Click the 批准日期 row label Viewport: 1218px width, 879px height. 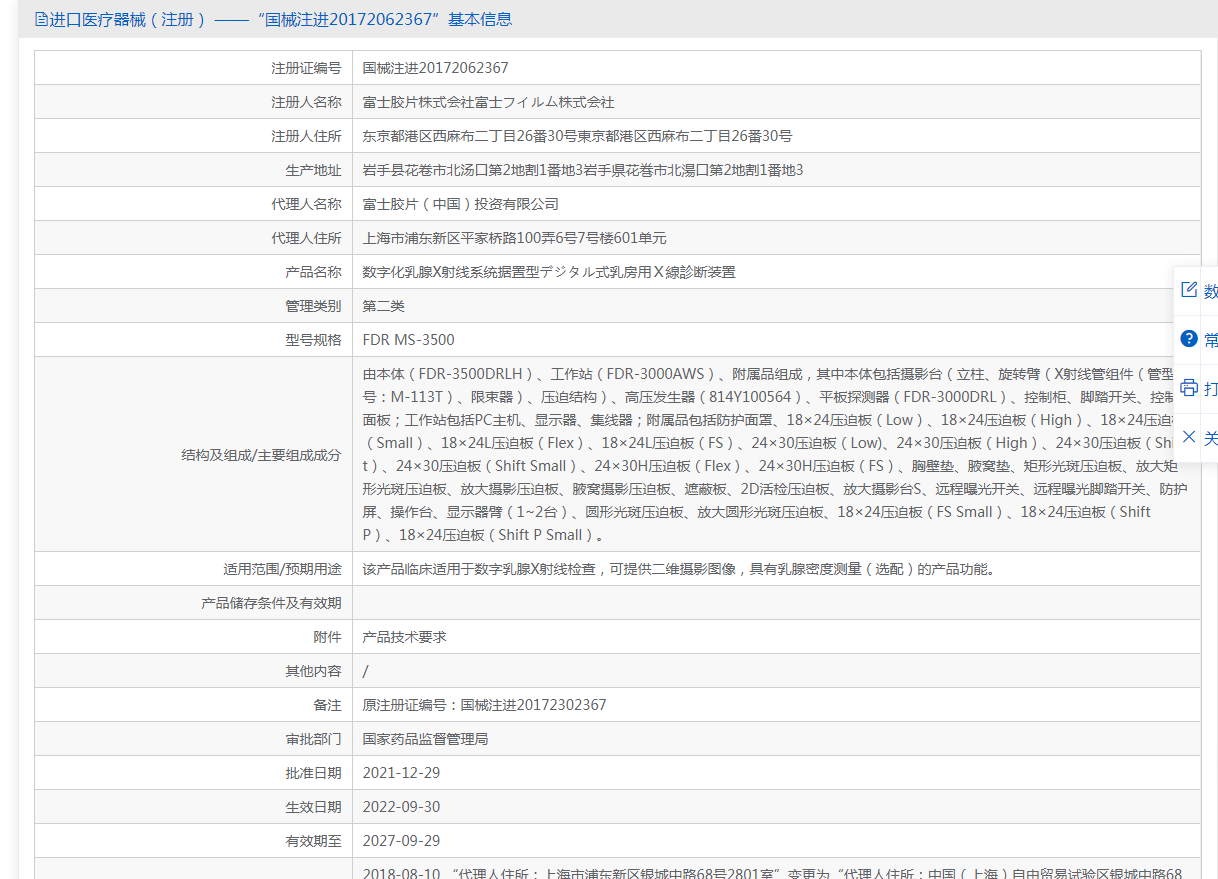pyautogui.click(x=313, y=773)
